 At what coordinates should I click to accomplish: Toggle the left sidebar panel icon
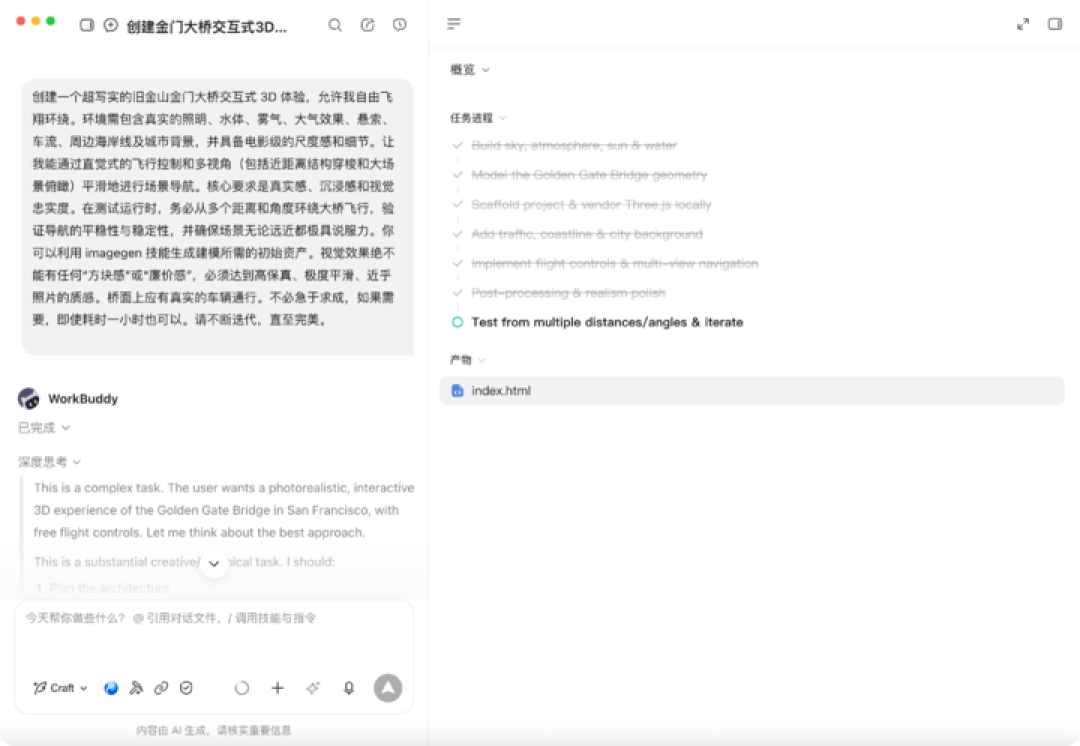tap(87, 25)
